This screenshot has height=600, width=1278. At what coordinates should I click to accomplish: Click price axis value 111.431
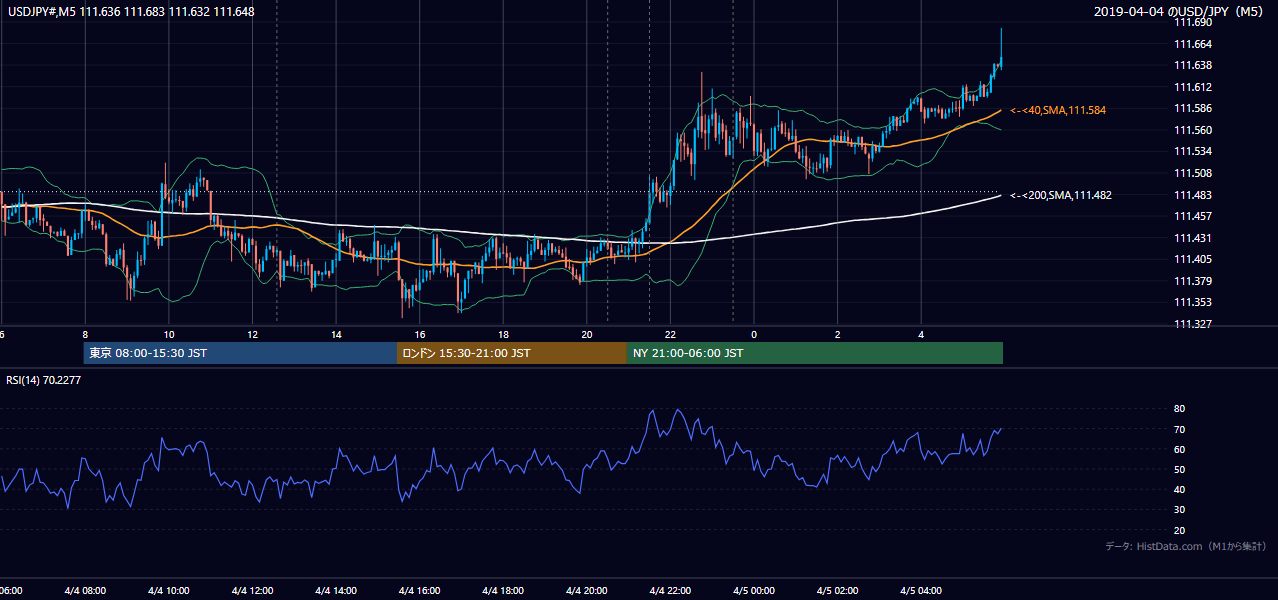[1192, 238]
